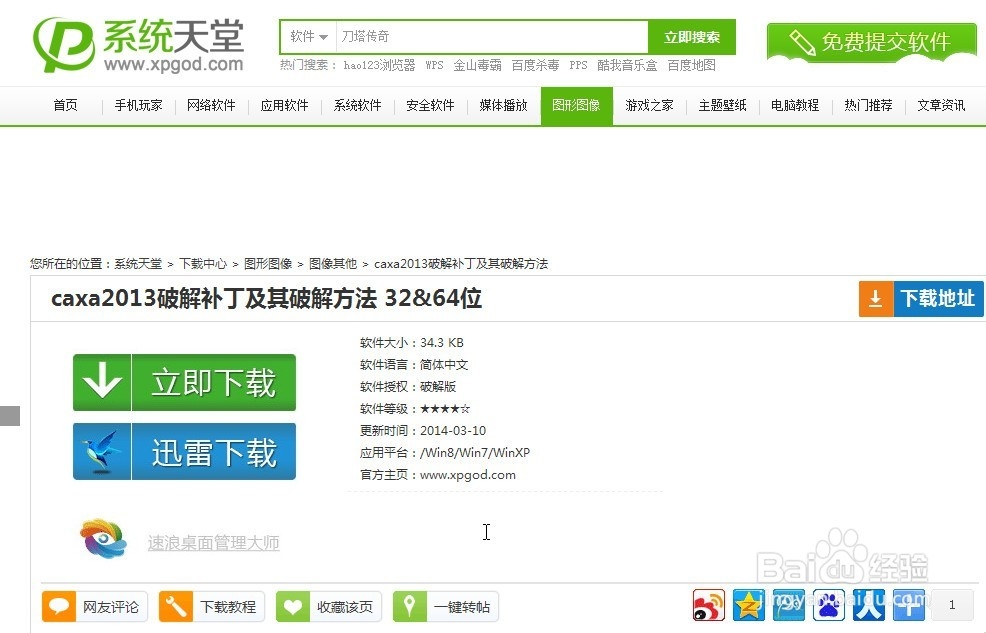The height and width of the screenshot is (633, 986).
Task: Open the 电脑教程 navigation item
Action: 795,105
